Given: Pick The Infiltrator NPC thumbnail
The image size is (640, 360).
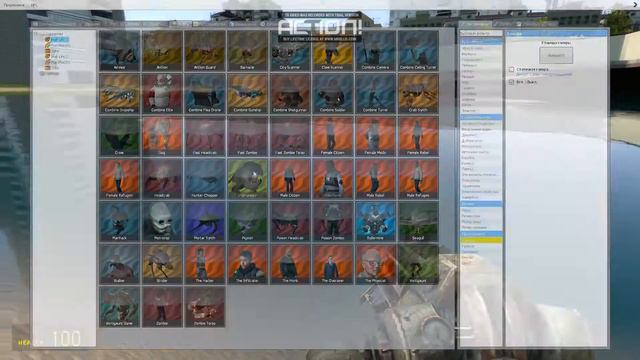Looking at the screenshot, I should point(247,264).
